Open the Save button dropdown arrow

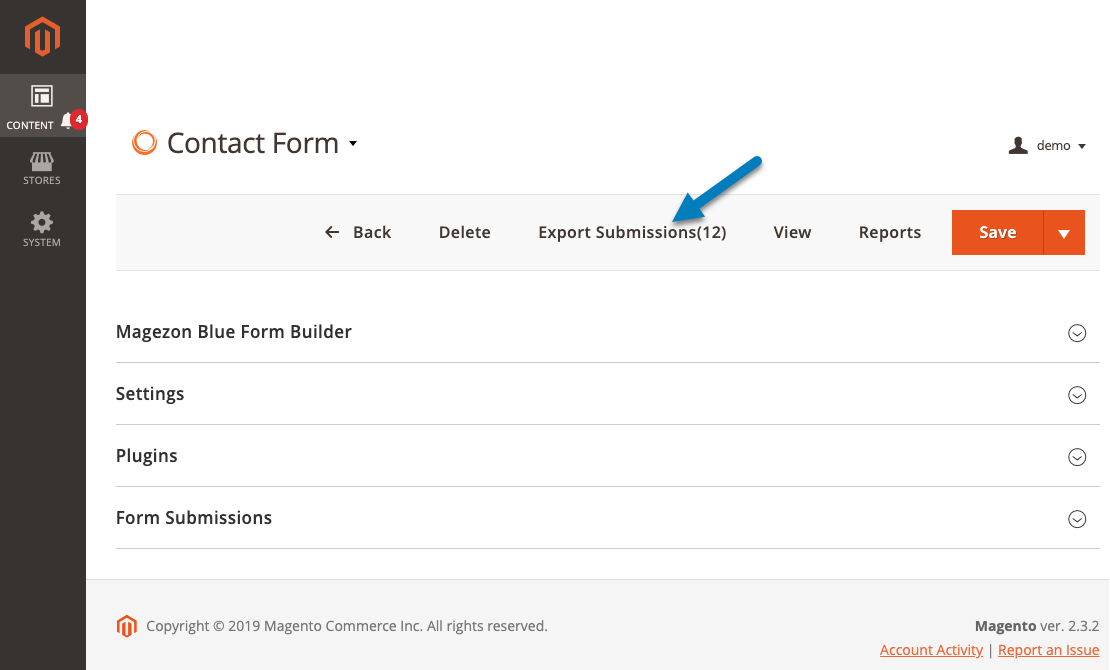1064,232
